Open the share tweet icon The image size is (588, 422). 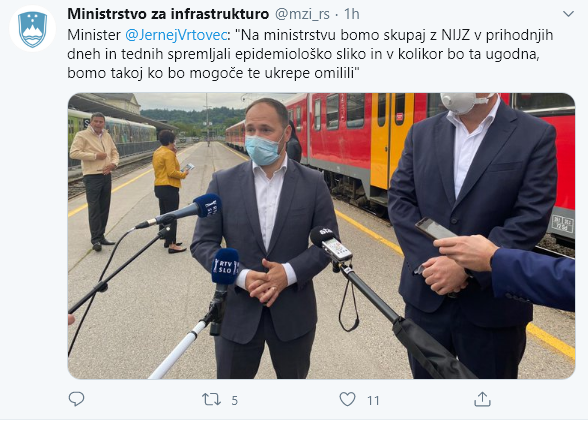pyautogui.click(x=482, y=399)
